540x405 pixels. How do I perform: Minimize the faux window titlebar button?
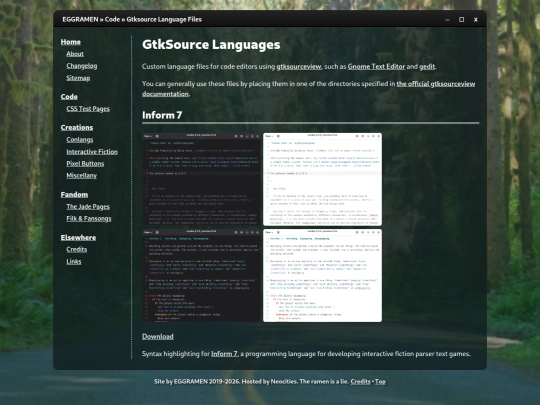click(x=447, y=20)
